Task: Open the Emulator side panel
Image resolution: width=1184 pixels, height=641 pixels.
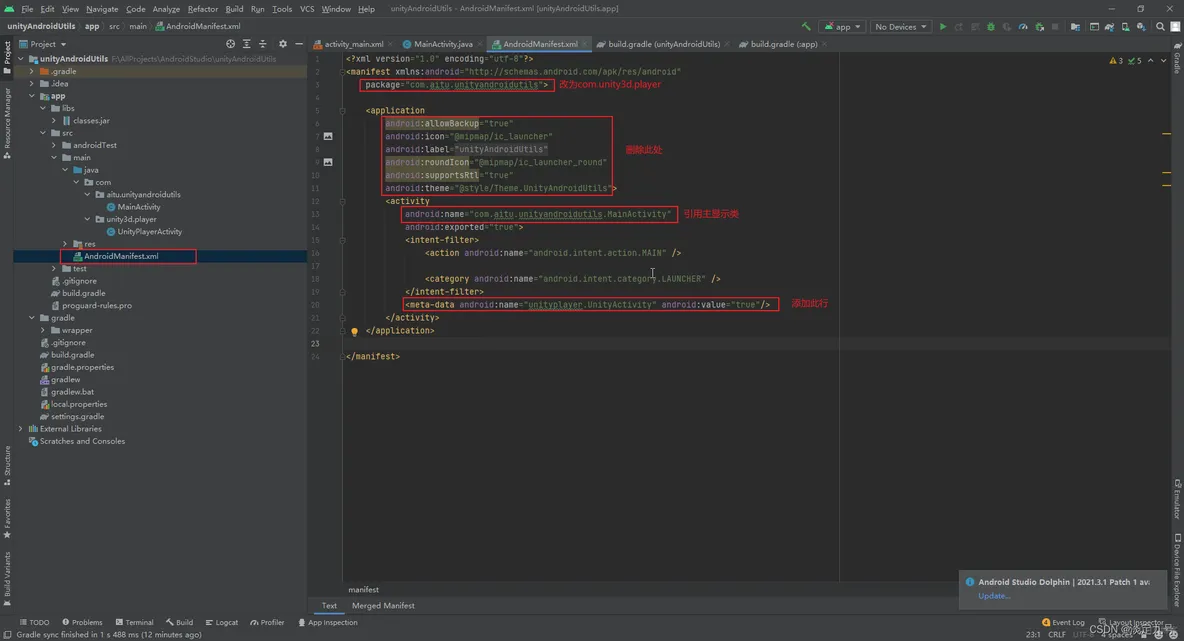Action: (x=1177, y=498)
